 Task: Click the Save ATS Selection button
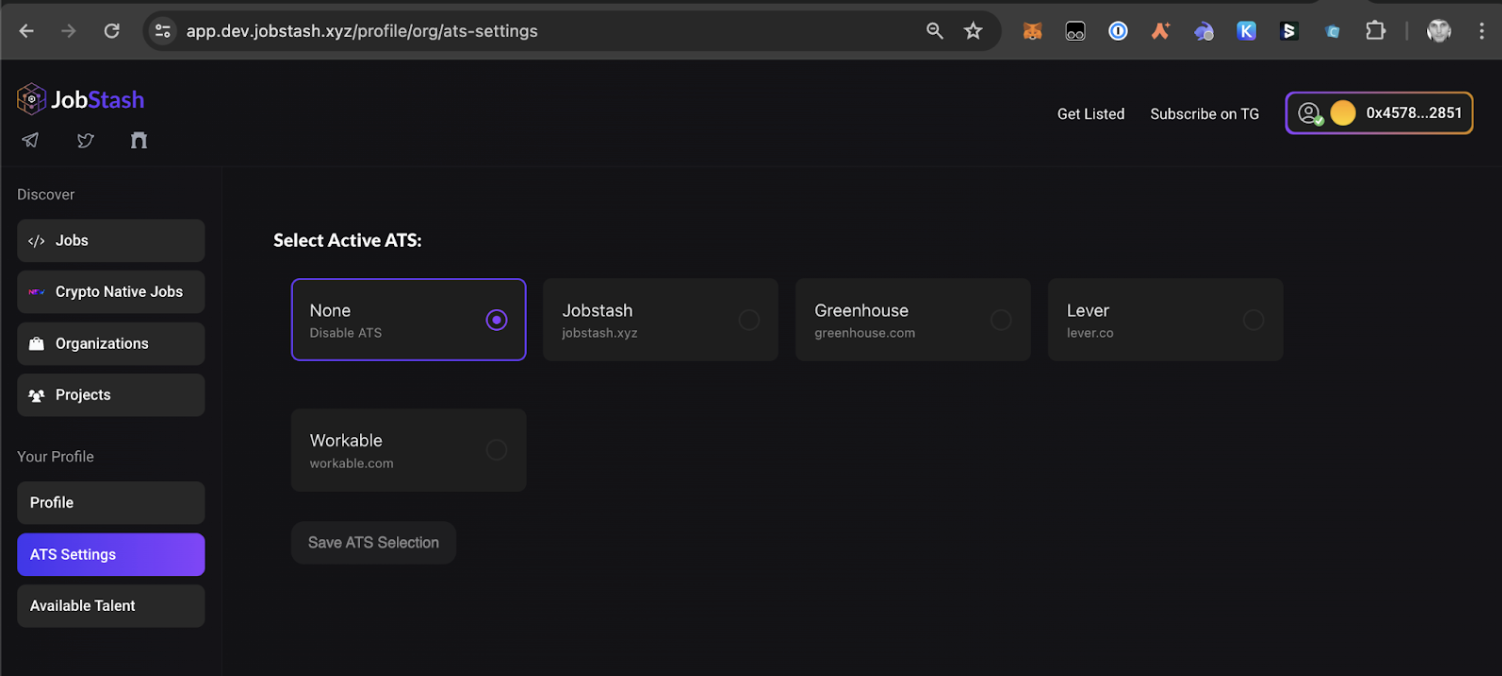pyautogui.click(x=373, y=543)
